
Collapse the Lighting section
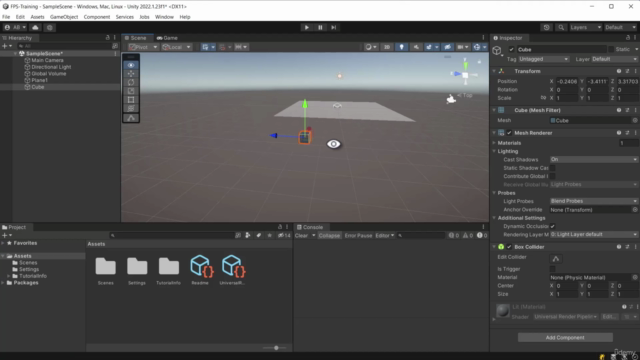click(x=494, y=151)
